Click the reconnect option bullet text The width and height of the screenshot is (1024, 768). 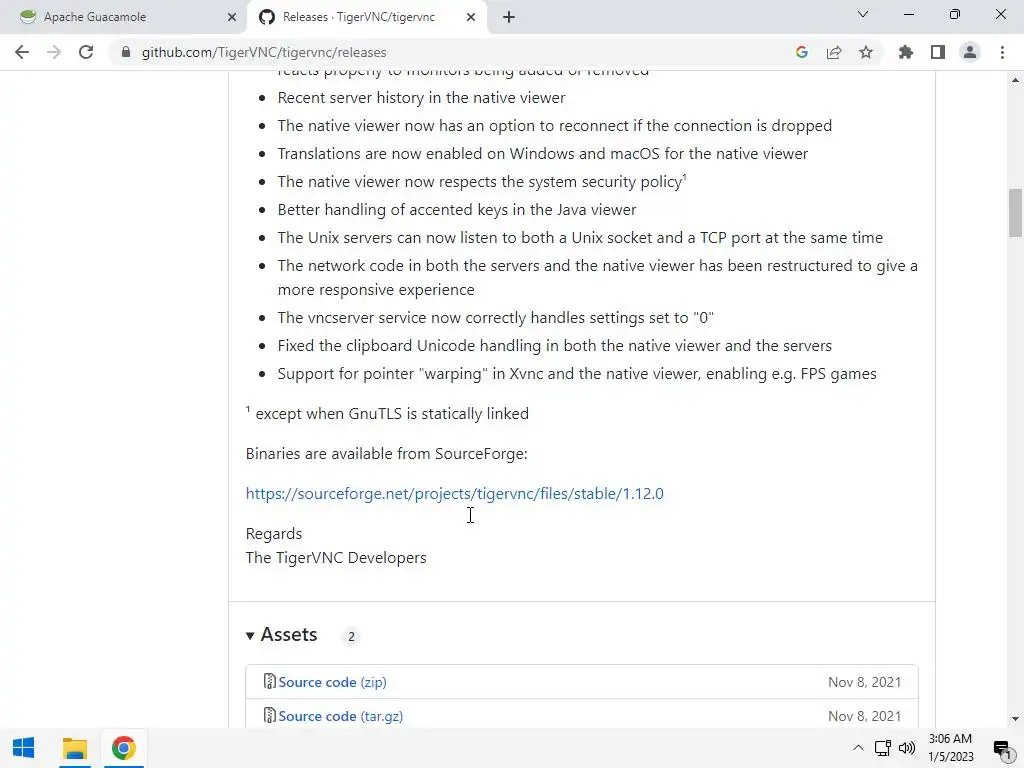click(x=554, y=125)
